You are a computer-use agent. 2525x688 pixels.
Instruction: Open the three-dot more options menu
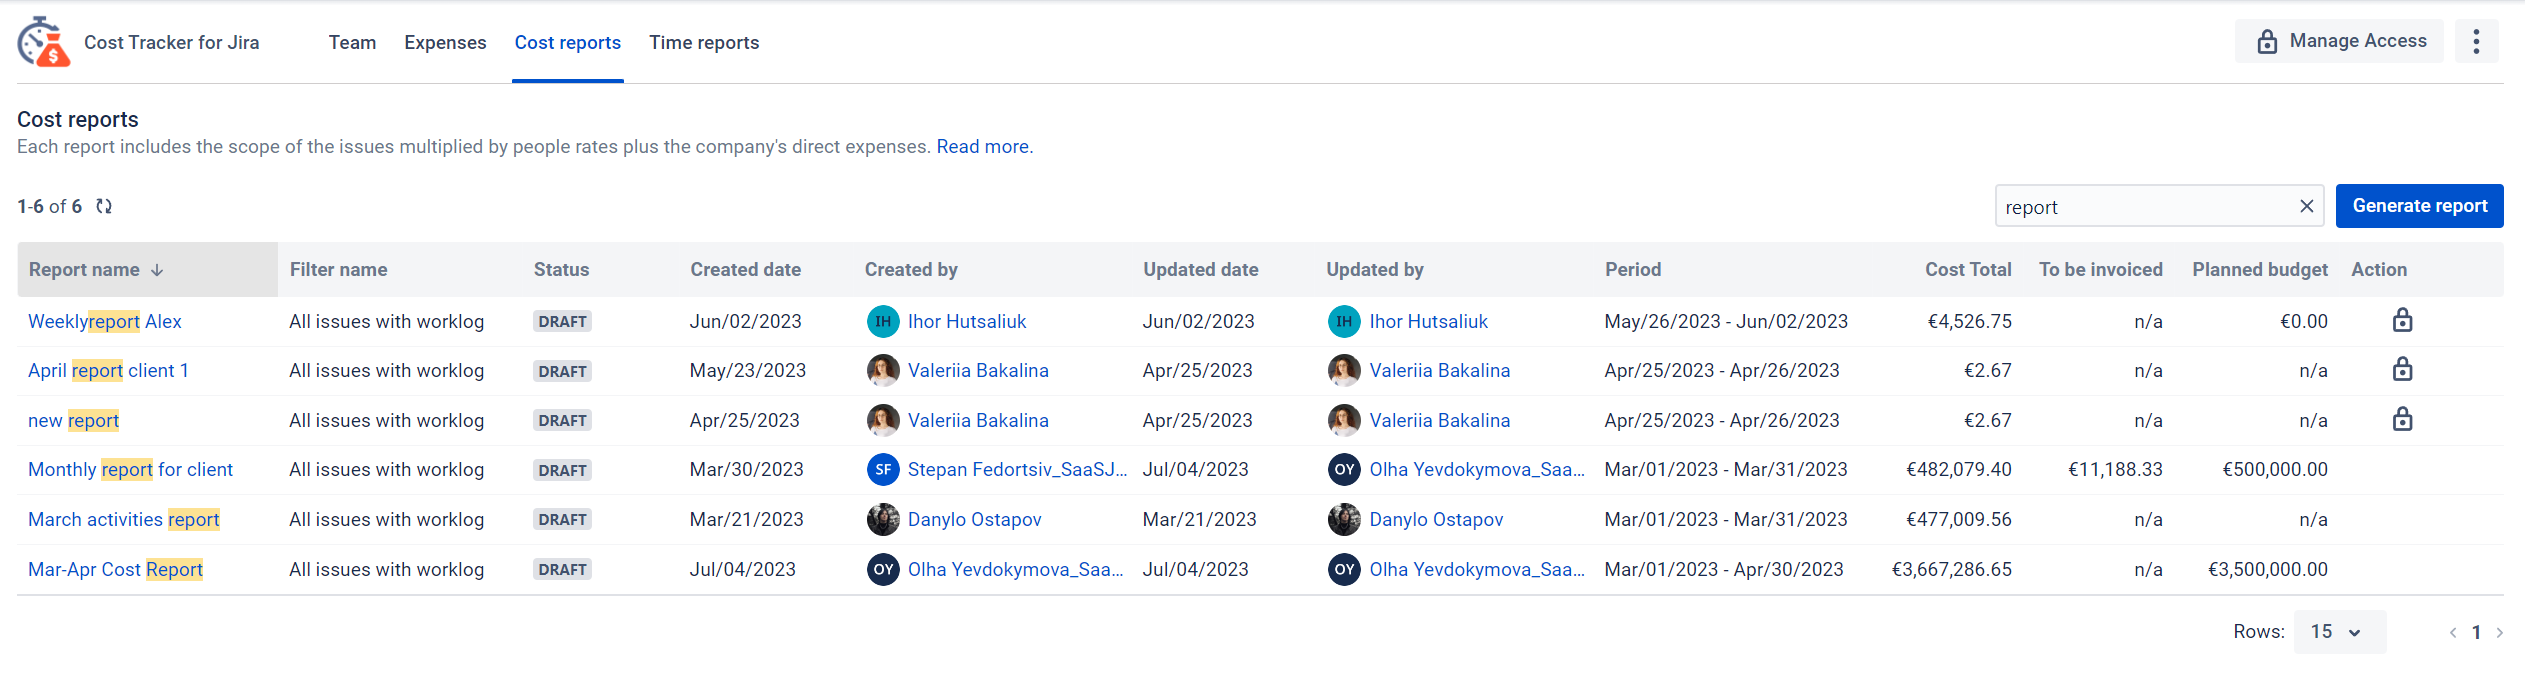(2476, 41)
